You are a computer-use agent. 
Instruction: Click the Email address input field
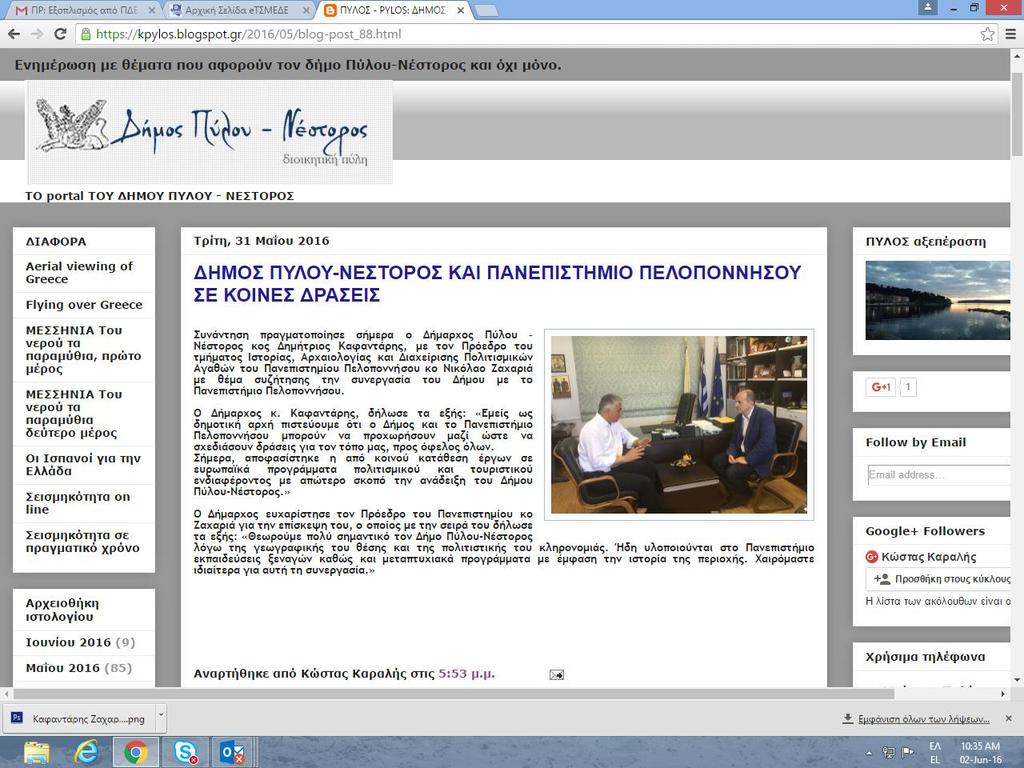pos(939,475)
